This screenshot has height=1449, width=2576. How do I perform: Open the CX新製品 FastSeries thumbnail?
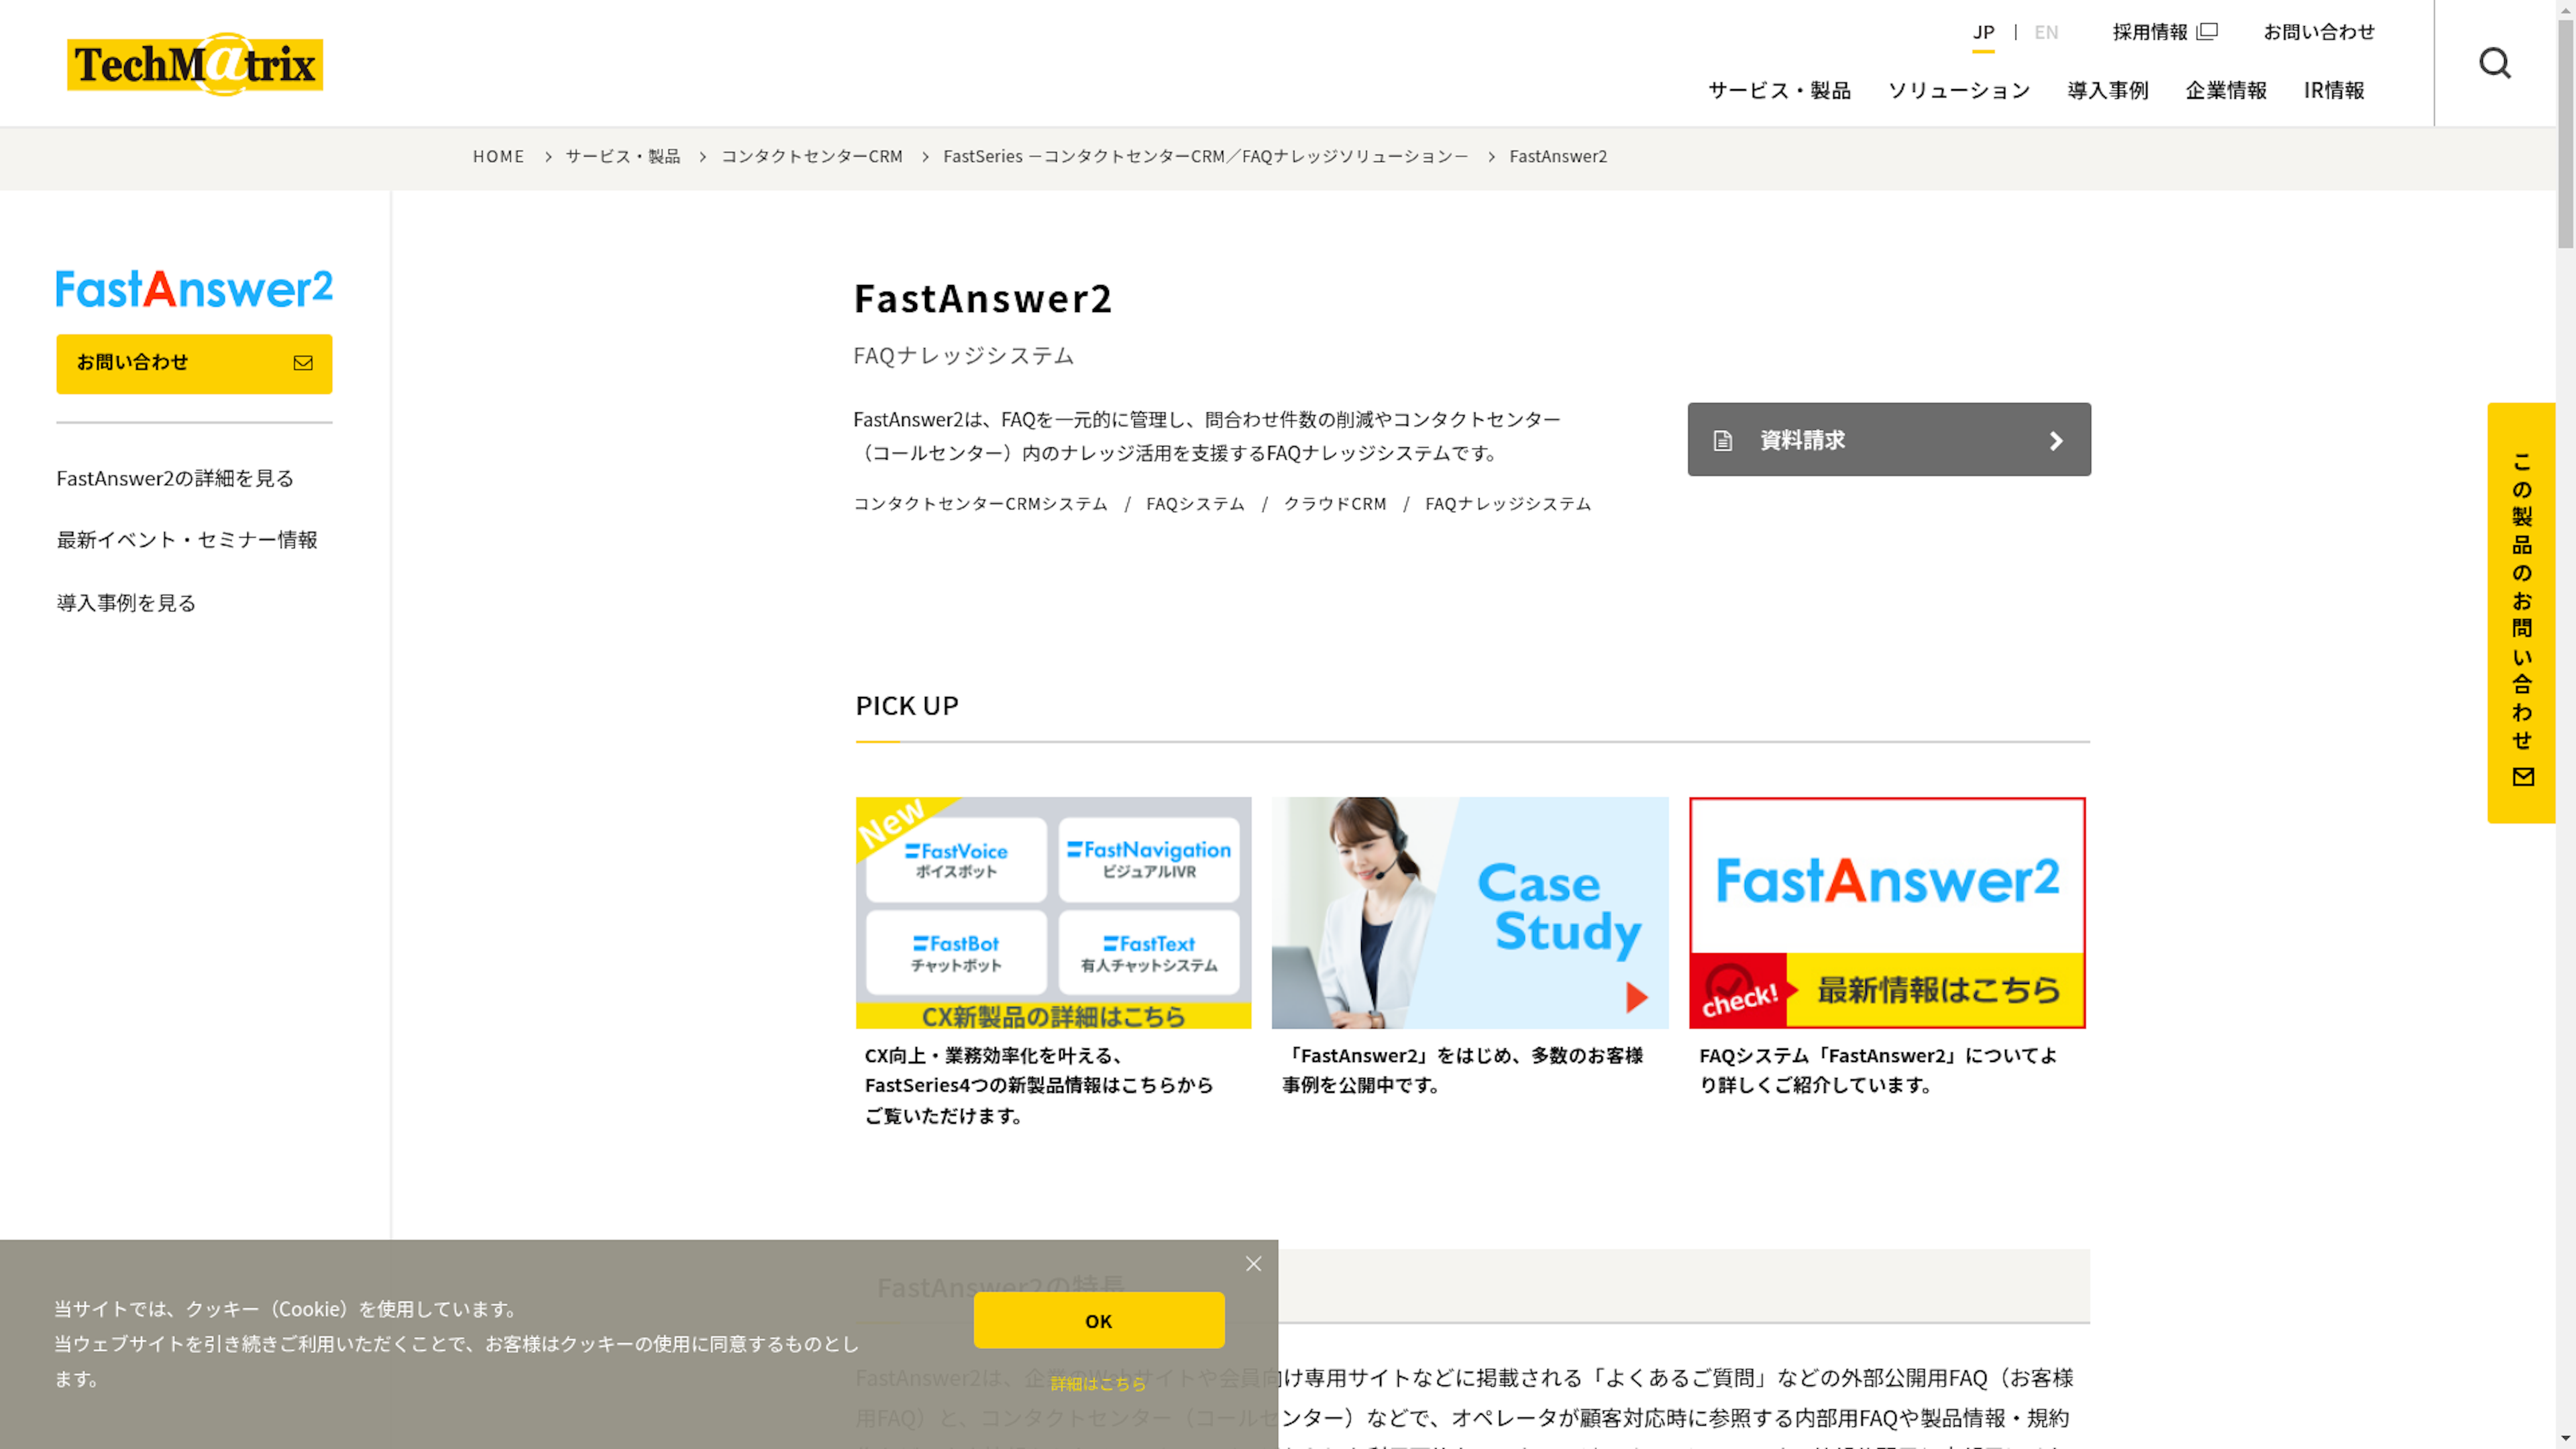[x=1053, y=912]
